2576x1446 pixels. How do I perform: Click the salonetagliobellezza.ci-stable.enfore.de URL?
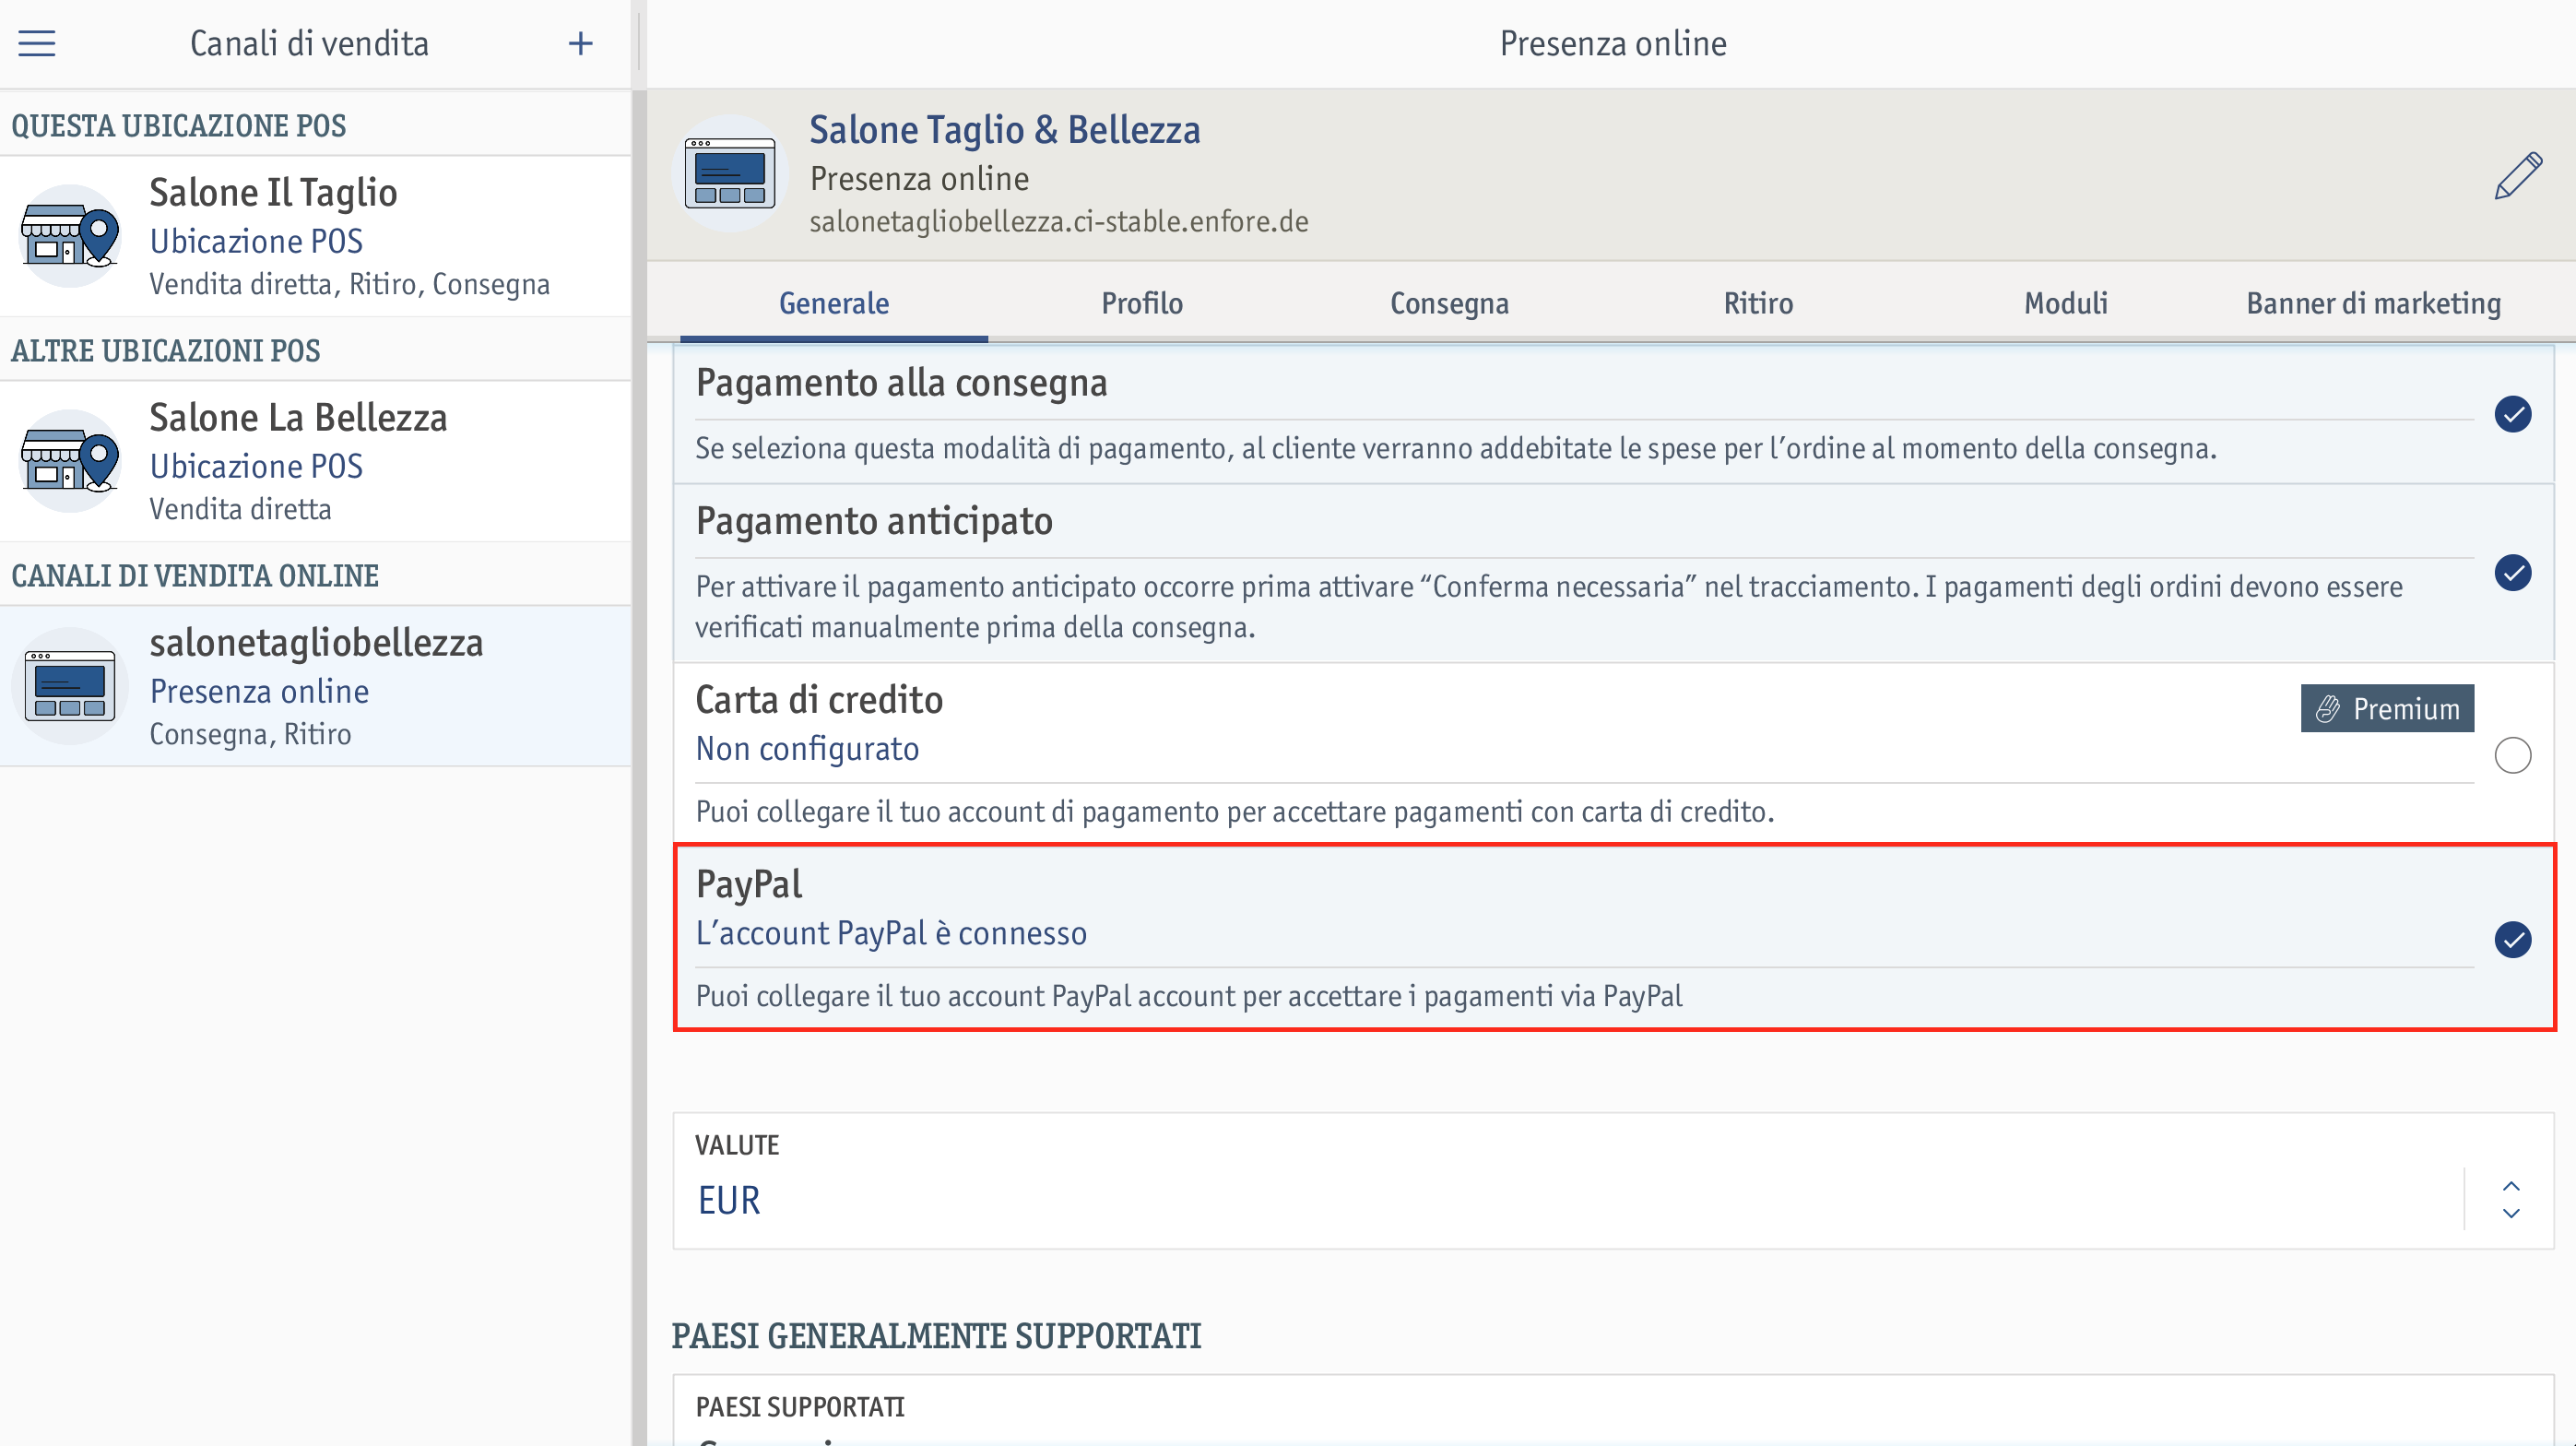click(x=1058, y=221)
